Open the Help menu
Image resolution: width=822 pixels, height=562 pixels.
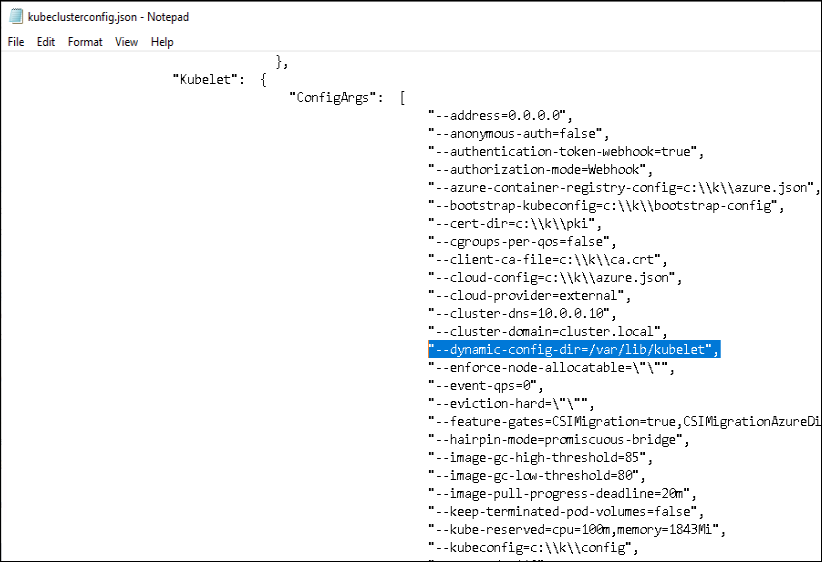click(162, 42)
